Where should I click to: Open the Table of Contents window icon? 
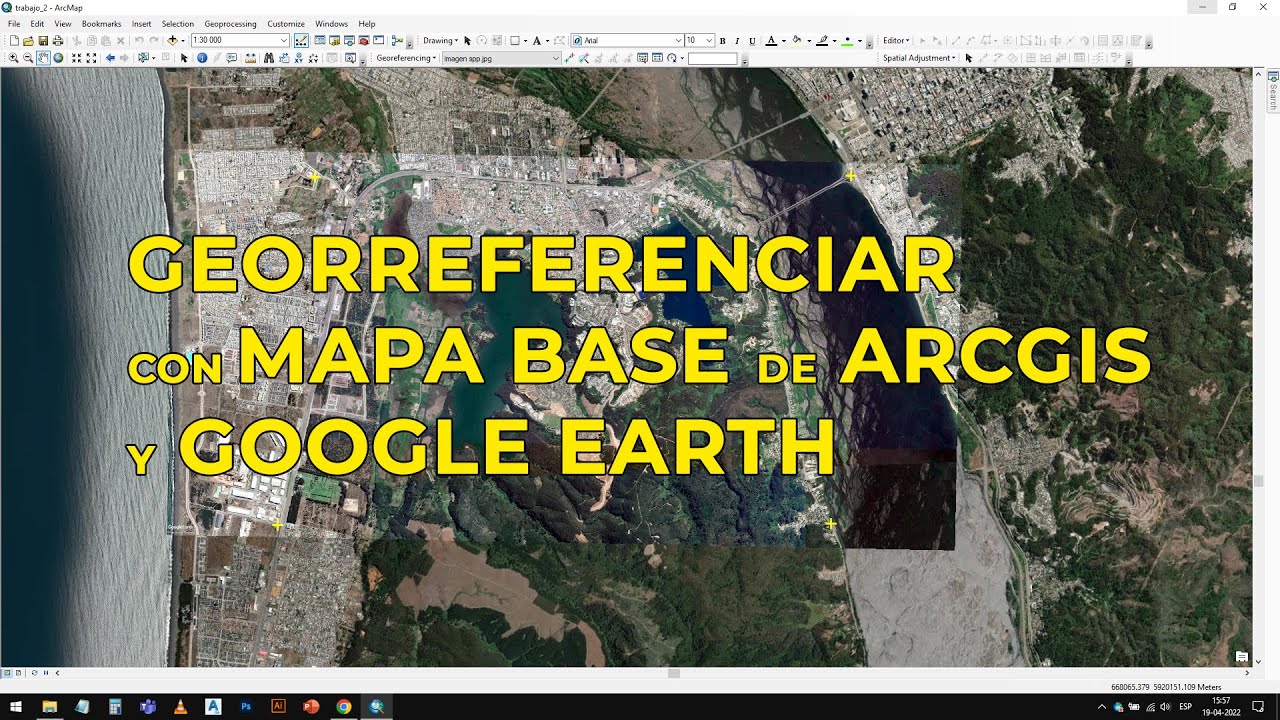click(320, 40)
